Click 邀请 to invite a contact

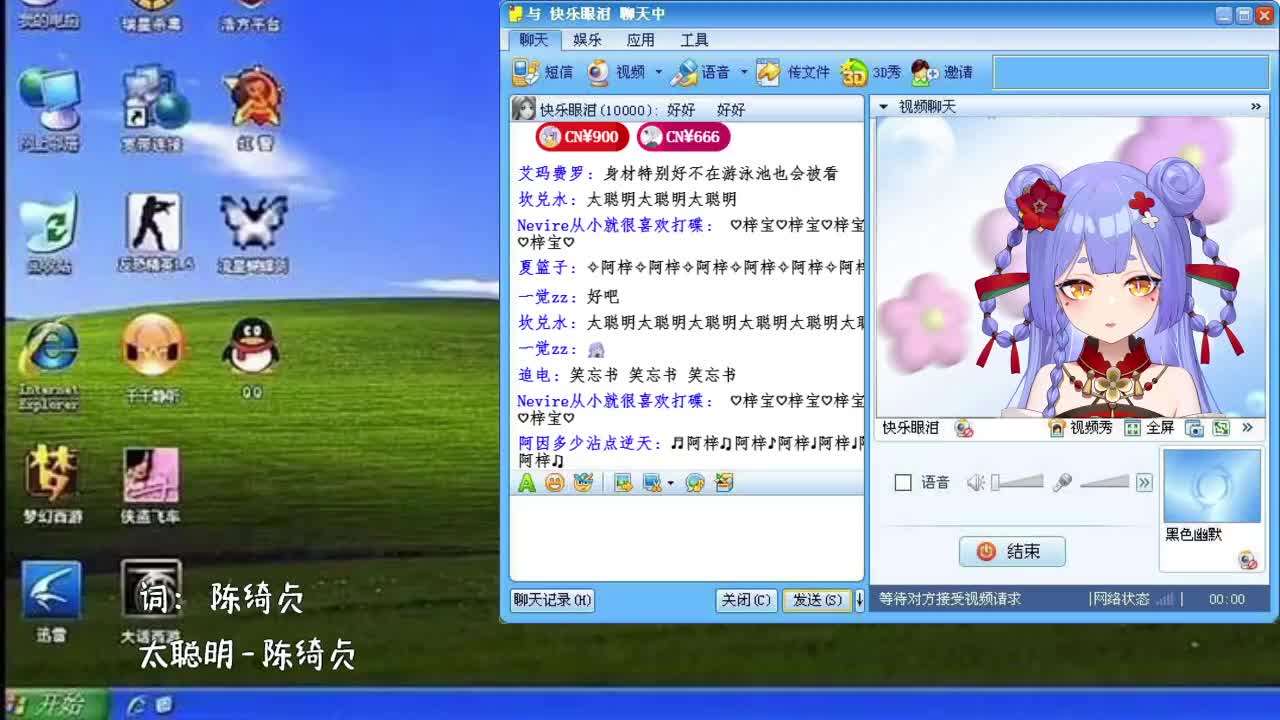click(x=942, y=72)
